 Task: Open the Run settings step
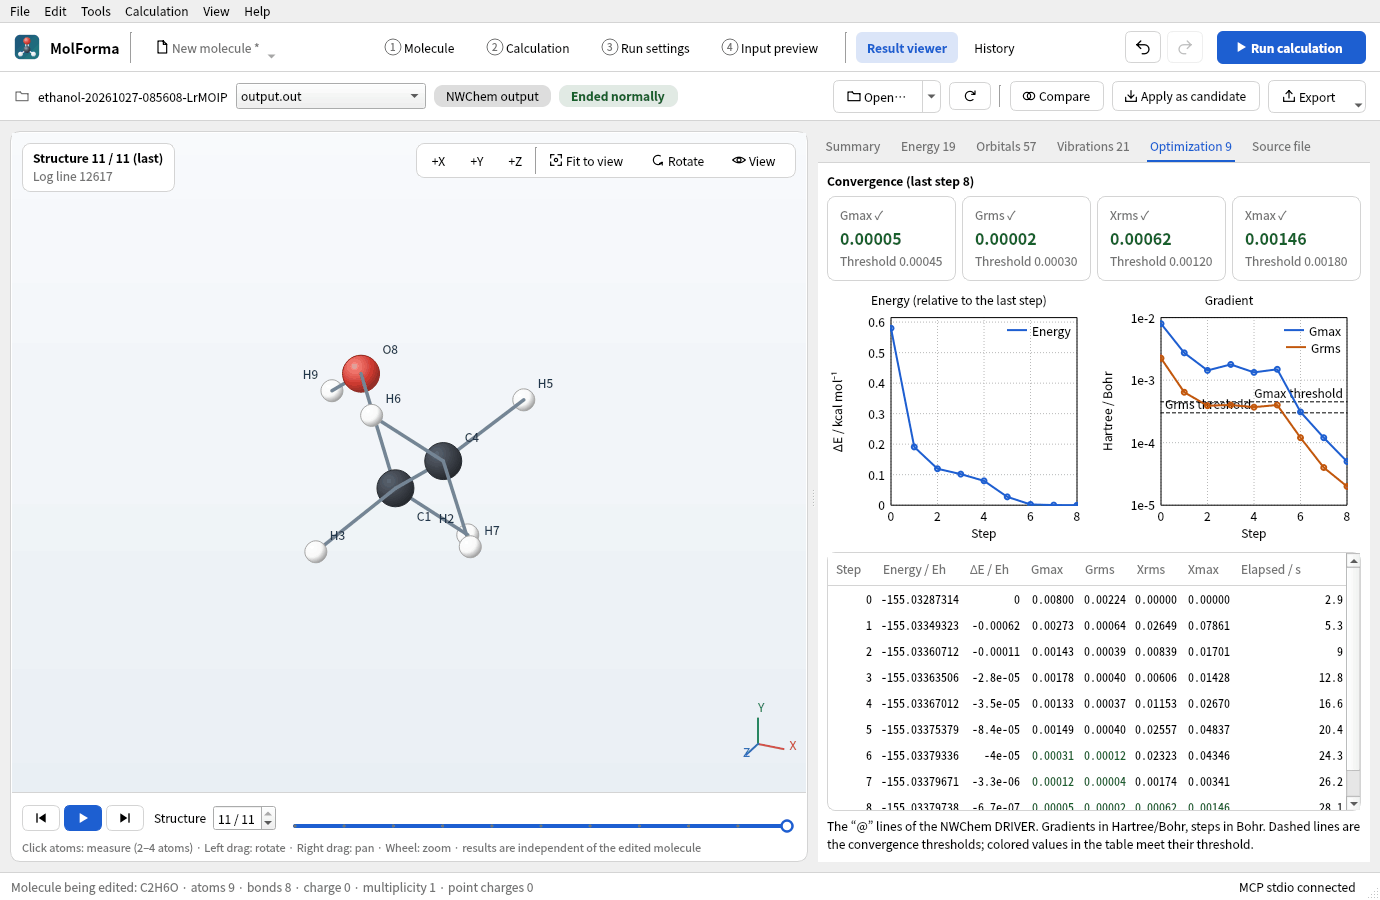(x=646, y=48)
